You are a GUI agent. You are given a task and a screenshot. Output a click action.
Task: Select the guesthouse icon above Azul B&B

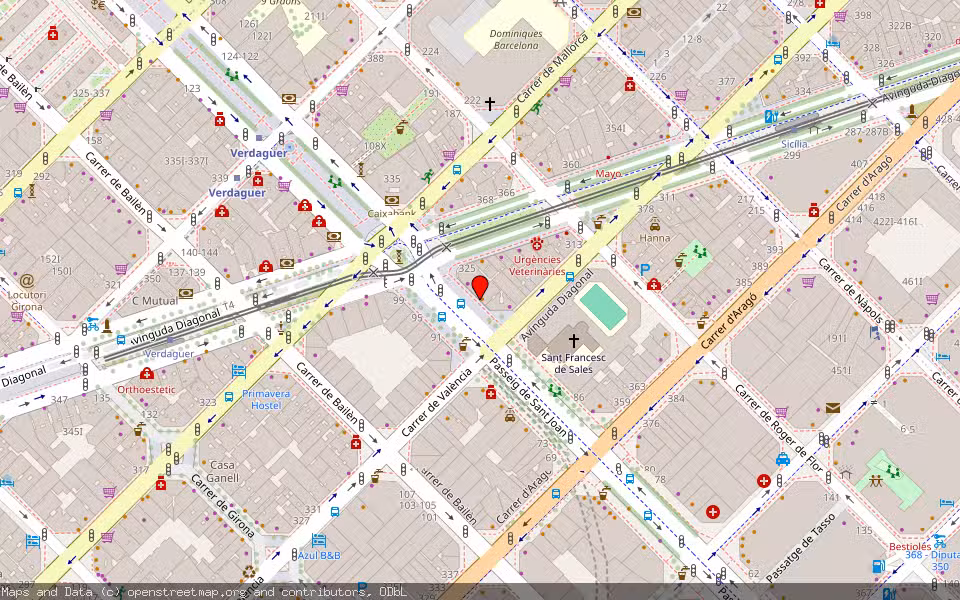pos(318,541)
